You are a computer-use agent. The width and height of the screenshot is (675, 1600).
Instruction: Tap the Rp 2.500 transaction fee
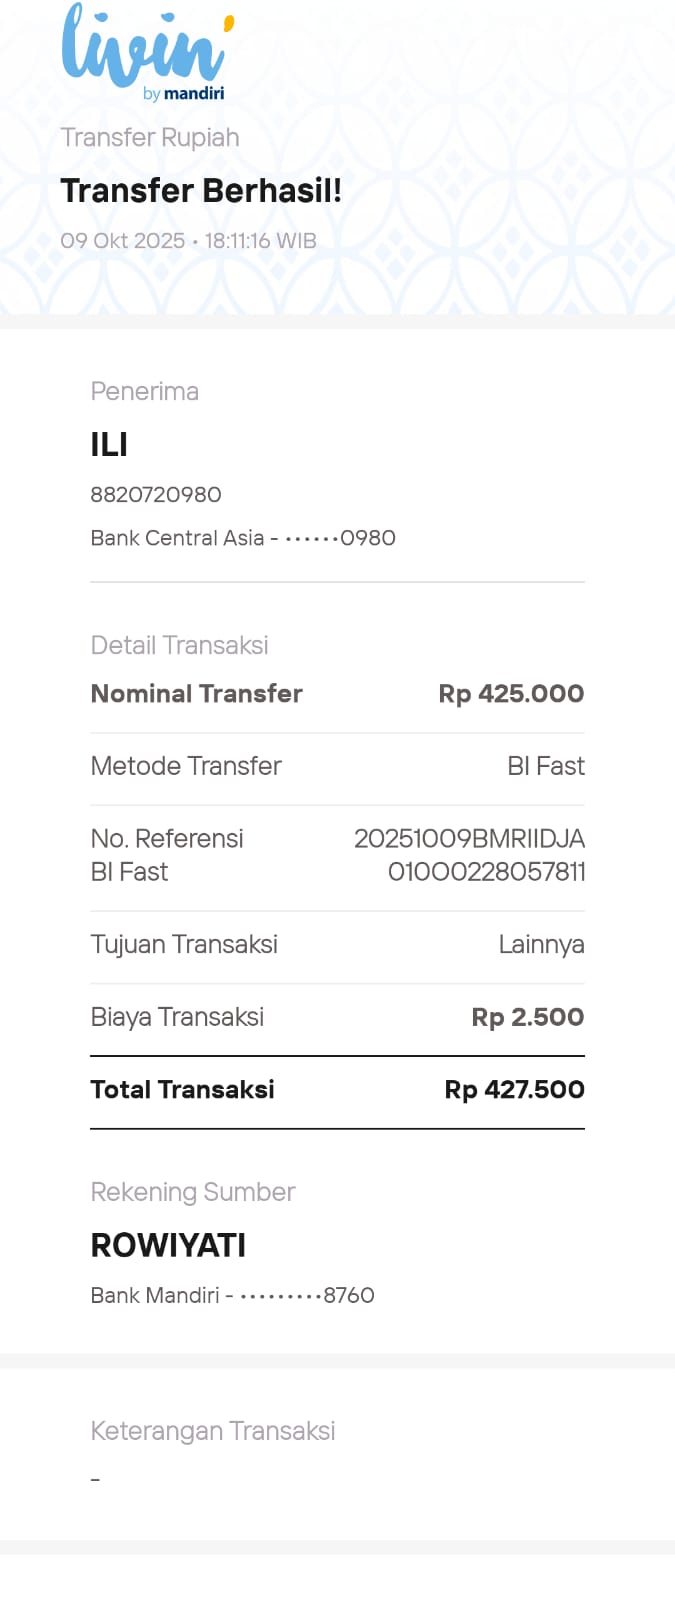tap(528, 1017)
